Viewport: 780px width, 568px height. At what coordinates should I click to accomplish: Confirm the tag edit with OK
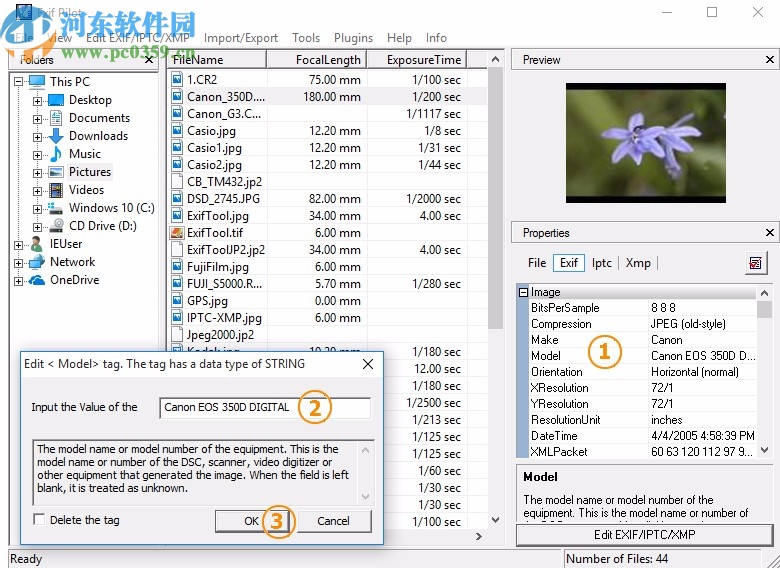click(x=252, y=521)
